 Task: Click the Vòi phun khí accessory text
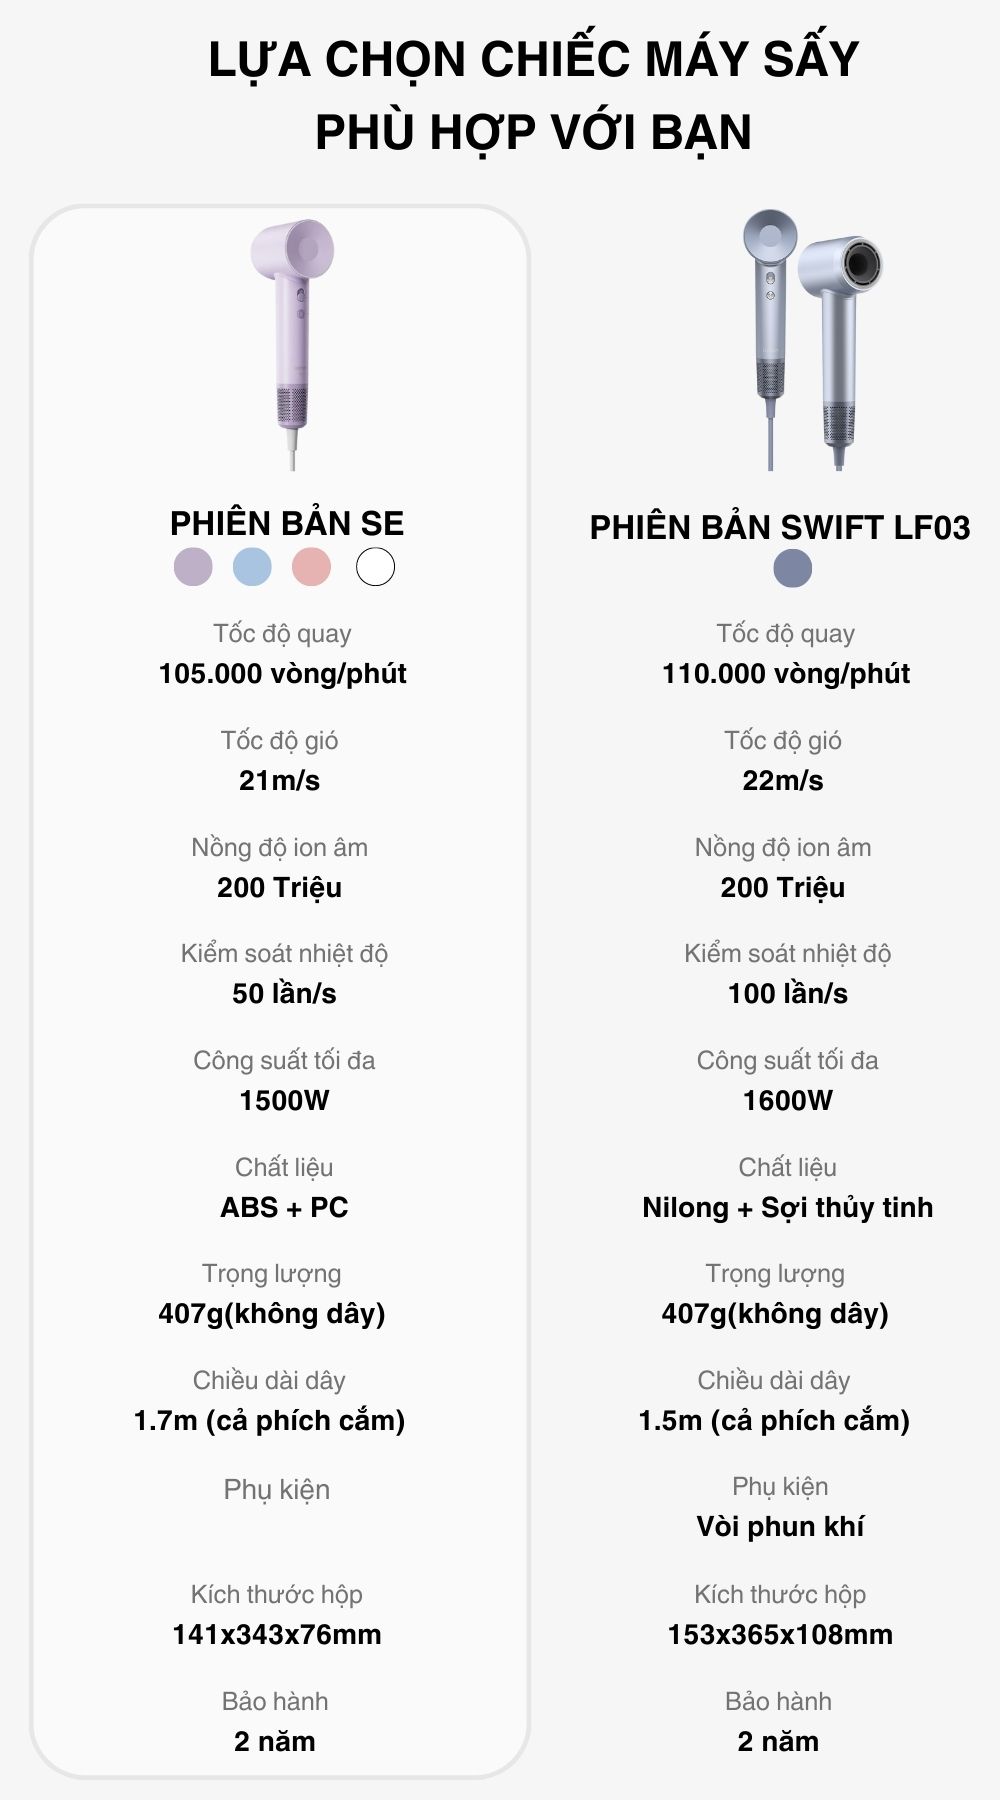(x=780, y=1526)
